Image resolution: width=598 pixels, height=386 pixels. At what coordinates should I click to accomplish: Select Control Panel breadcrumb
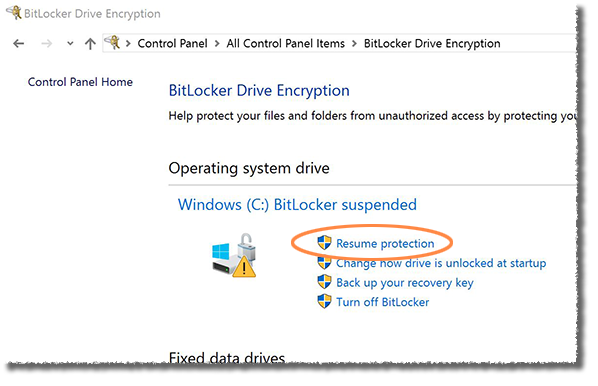[172, 43]
